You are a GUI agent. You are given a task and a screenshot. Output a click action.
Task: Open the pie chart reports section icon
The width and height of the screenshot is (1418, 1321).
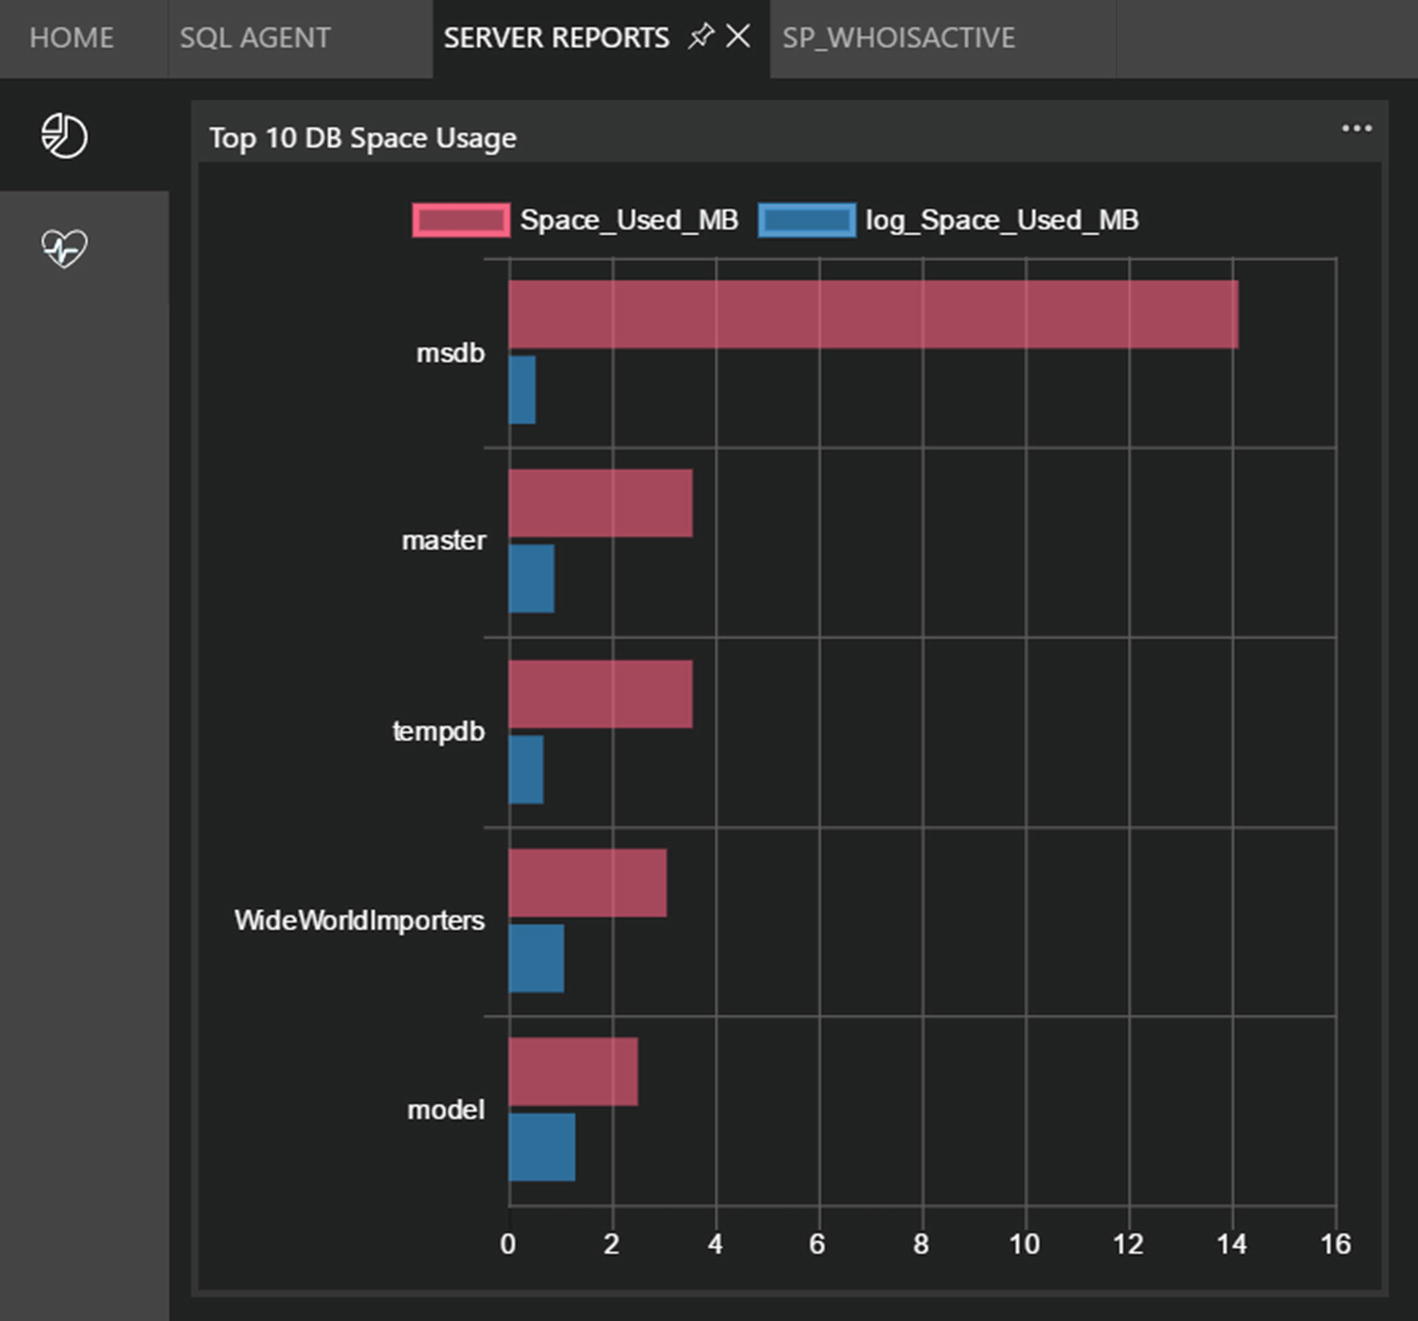pos(64,135)
